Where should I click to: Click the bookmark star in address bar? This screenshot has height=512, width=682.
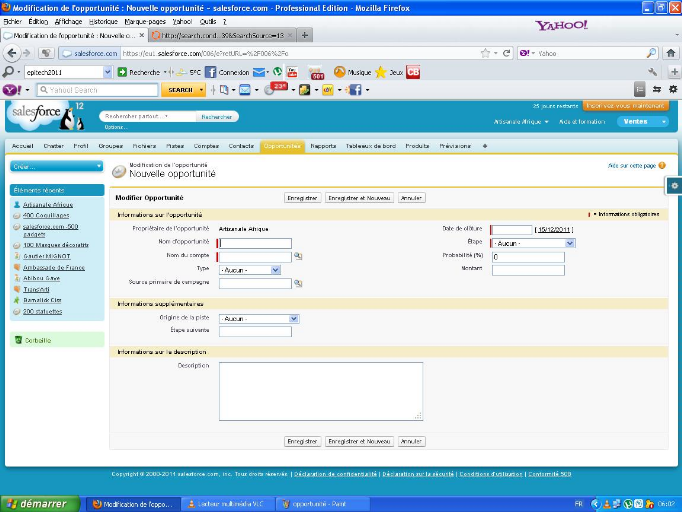coord(485,53)
